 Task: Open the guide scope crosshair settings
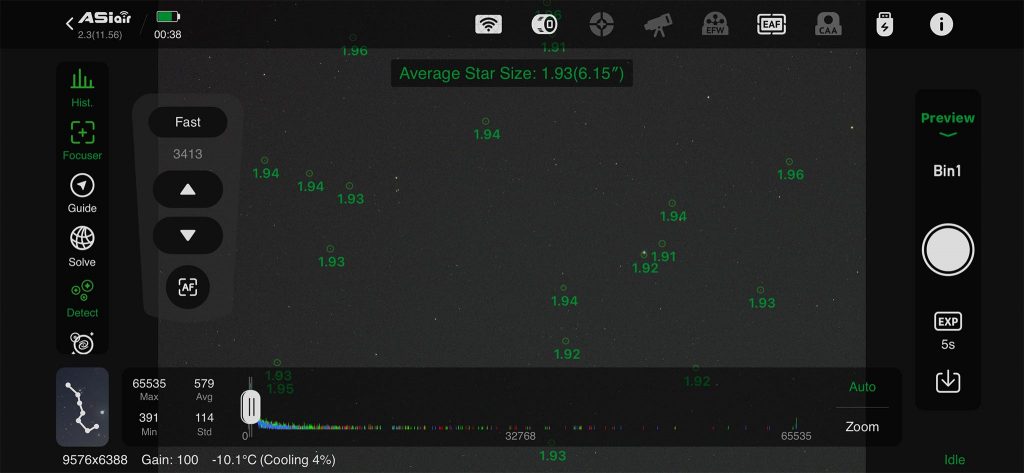click(x=600, y=25)
